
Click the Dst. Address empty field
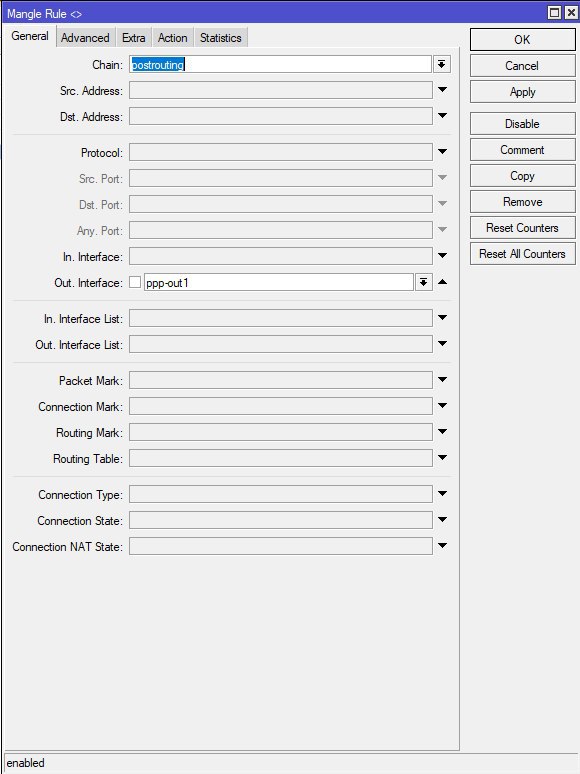click(281, 116)
